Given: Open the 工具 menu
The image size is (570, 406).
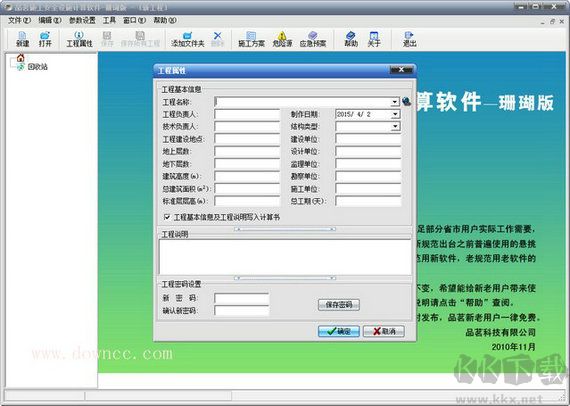Looking at the screenshot, I should pyautogui.click(x=109, y=20).
